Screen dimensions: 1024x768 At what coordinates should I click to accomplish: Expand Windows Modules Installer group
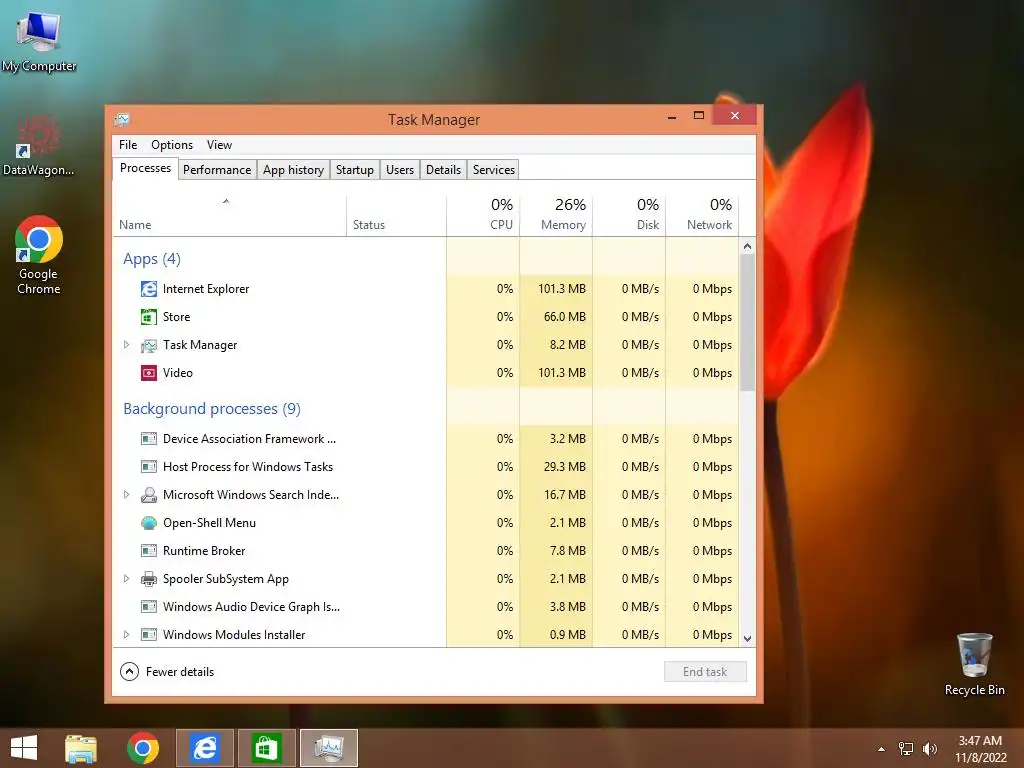[x=127, y=635]
